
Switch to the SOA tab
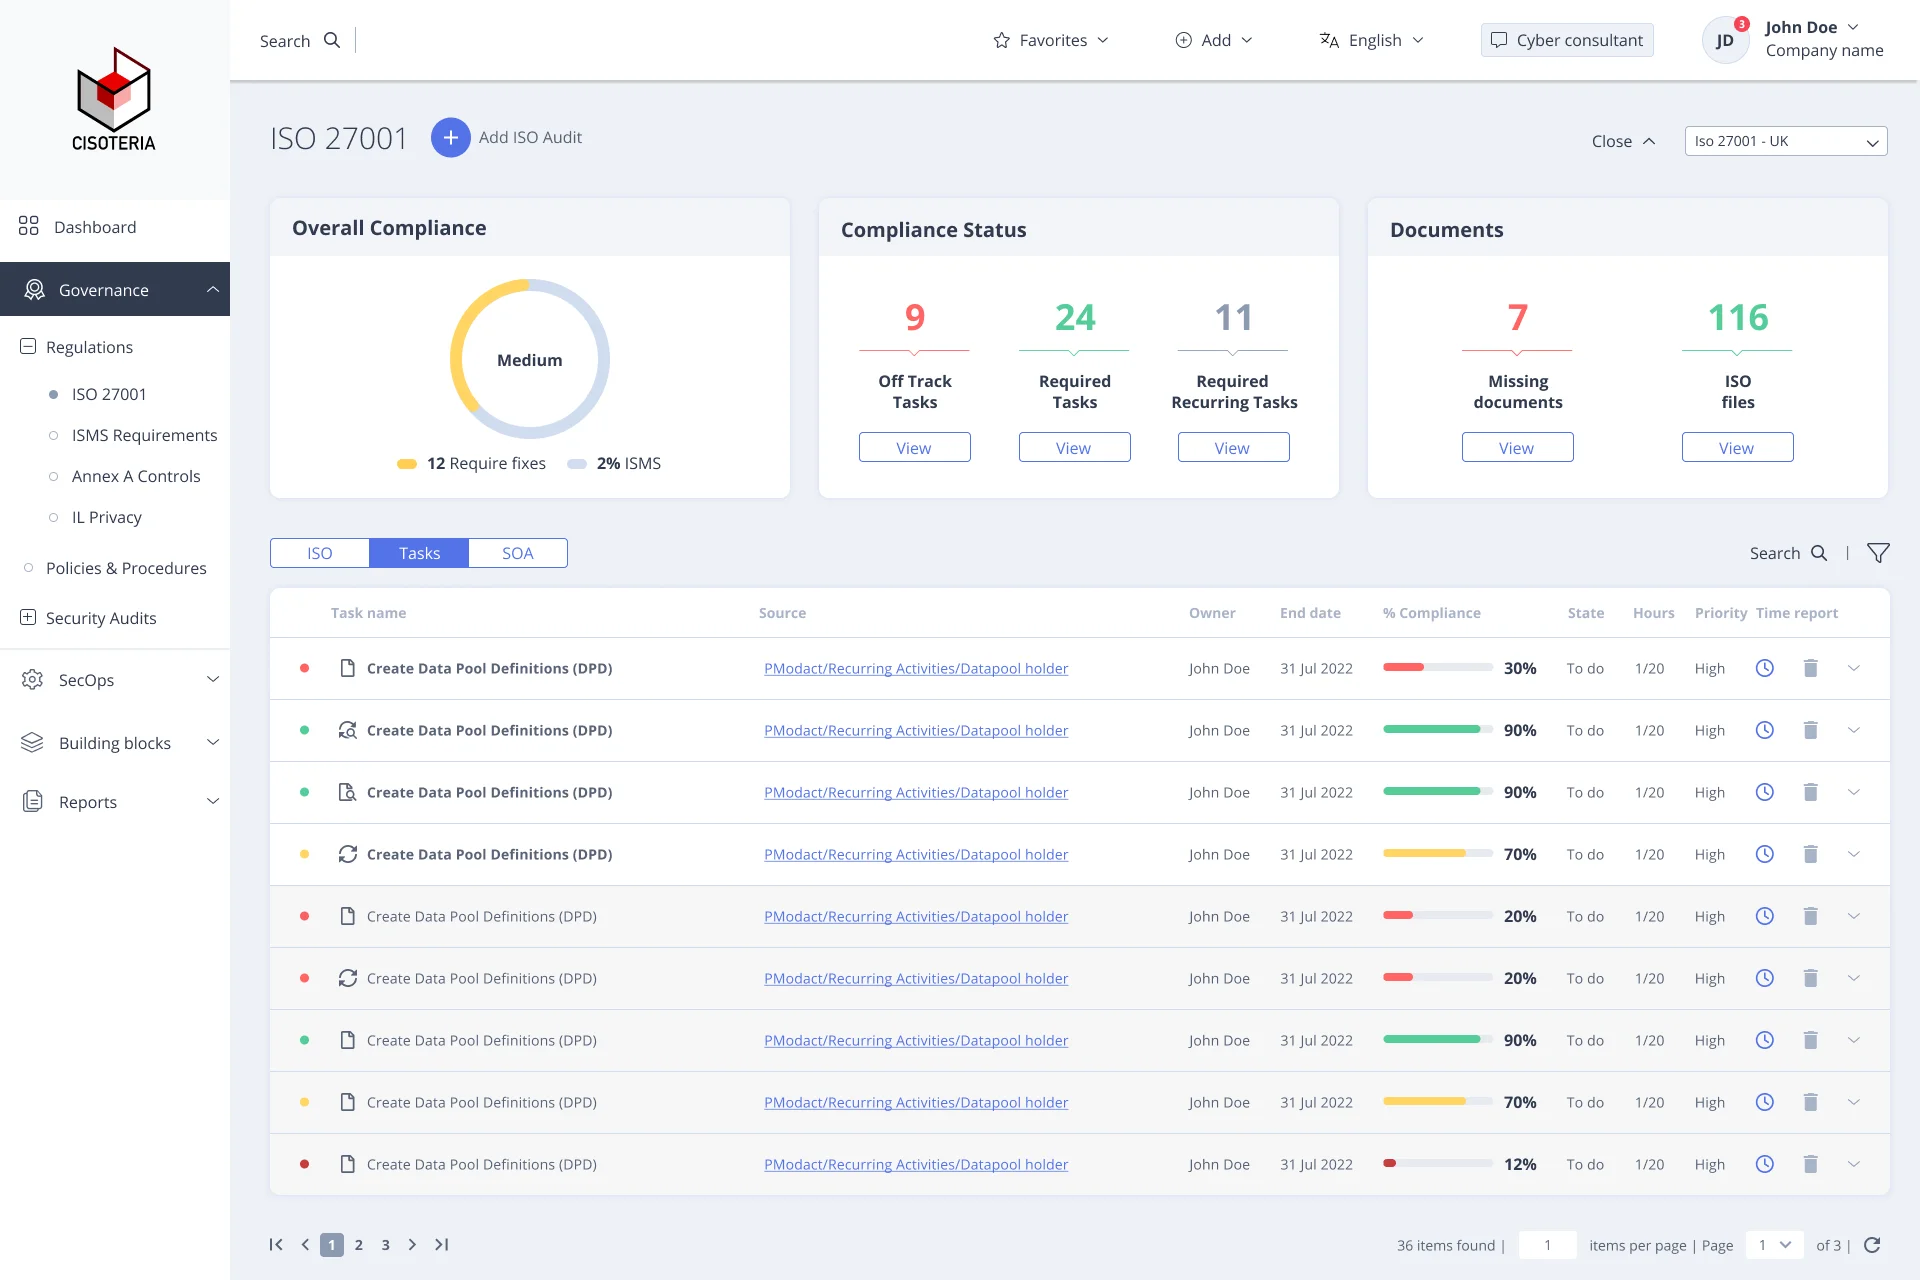[x=518, y=553]
